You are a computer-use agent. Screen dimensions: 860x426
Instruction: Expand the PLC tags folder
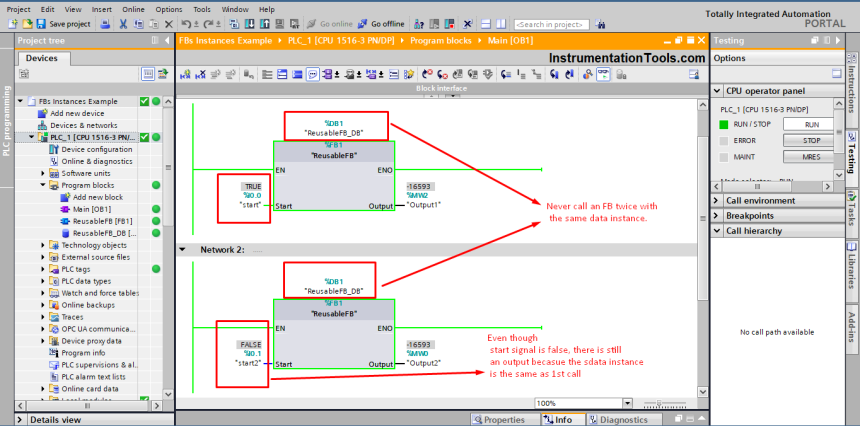(x=43, y=269)
